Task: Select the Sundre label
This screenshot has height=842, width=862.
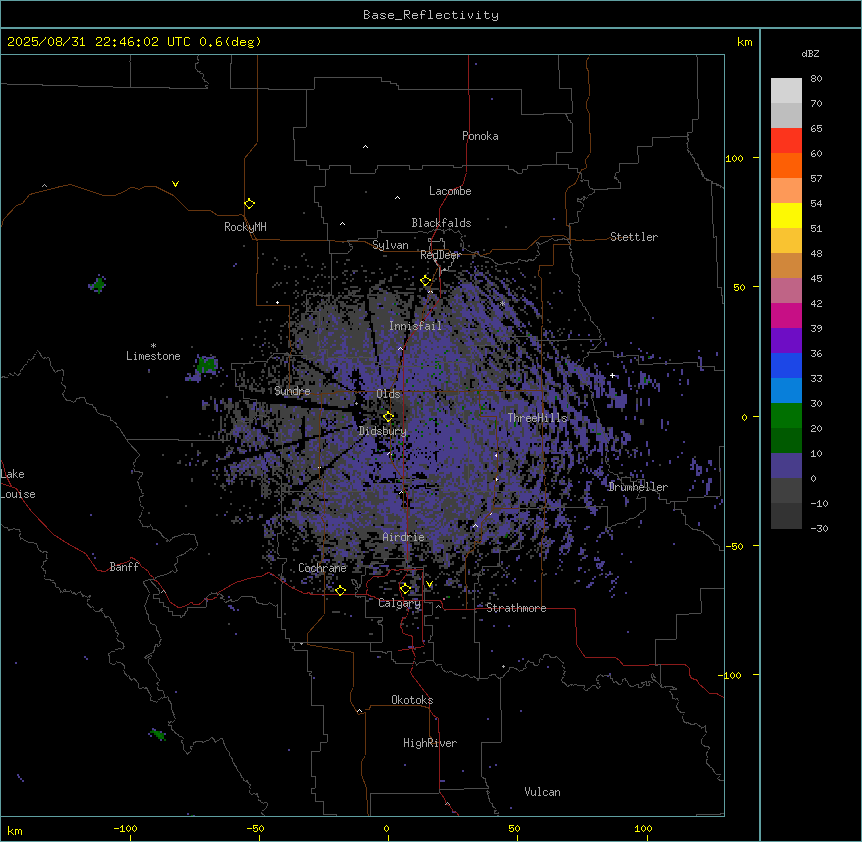Action: click(292, 391)
